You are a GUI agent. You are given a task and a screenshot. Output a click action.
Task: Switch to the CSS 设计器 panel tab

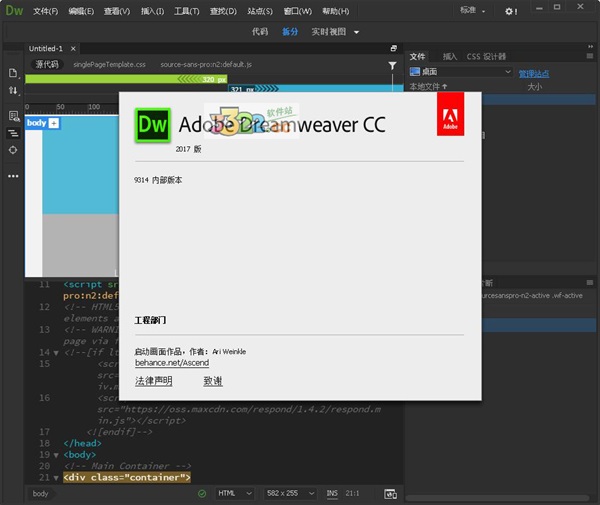[488, 57]
